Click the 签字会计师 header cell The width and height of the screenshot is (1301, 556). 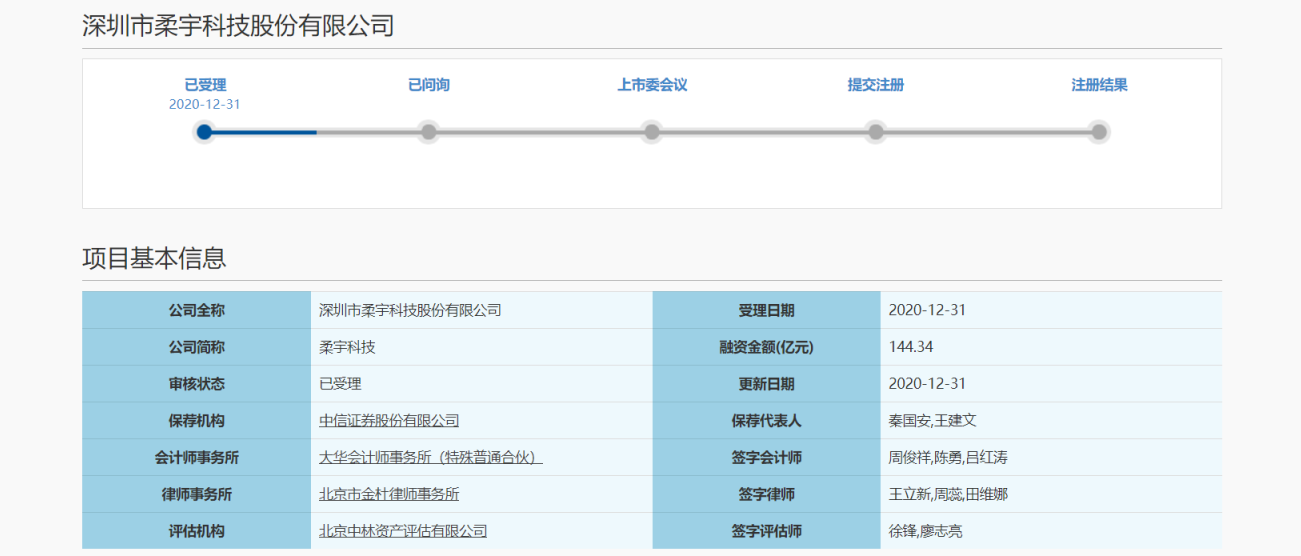tap(767, 458)
